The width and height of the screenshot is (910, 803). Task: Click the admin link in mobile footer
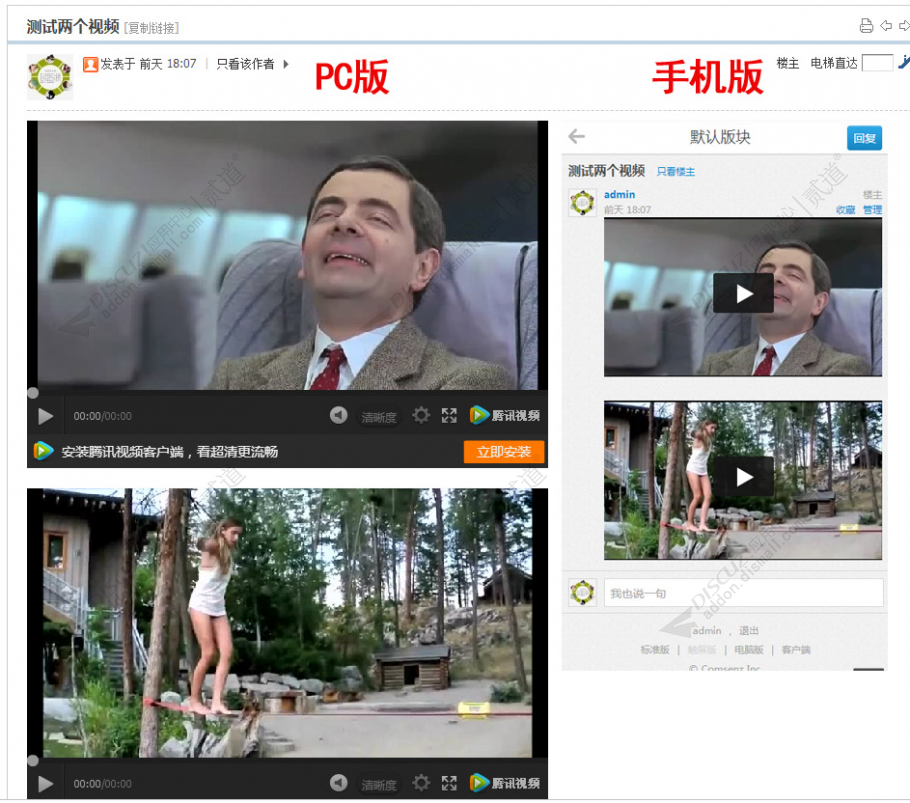point(707,631)
